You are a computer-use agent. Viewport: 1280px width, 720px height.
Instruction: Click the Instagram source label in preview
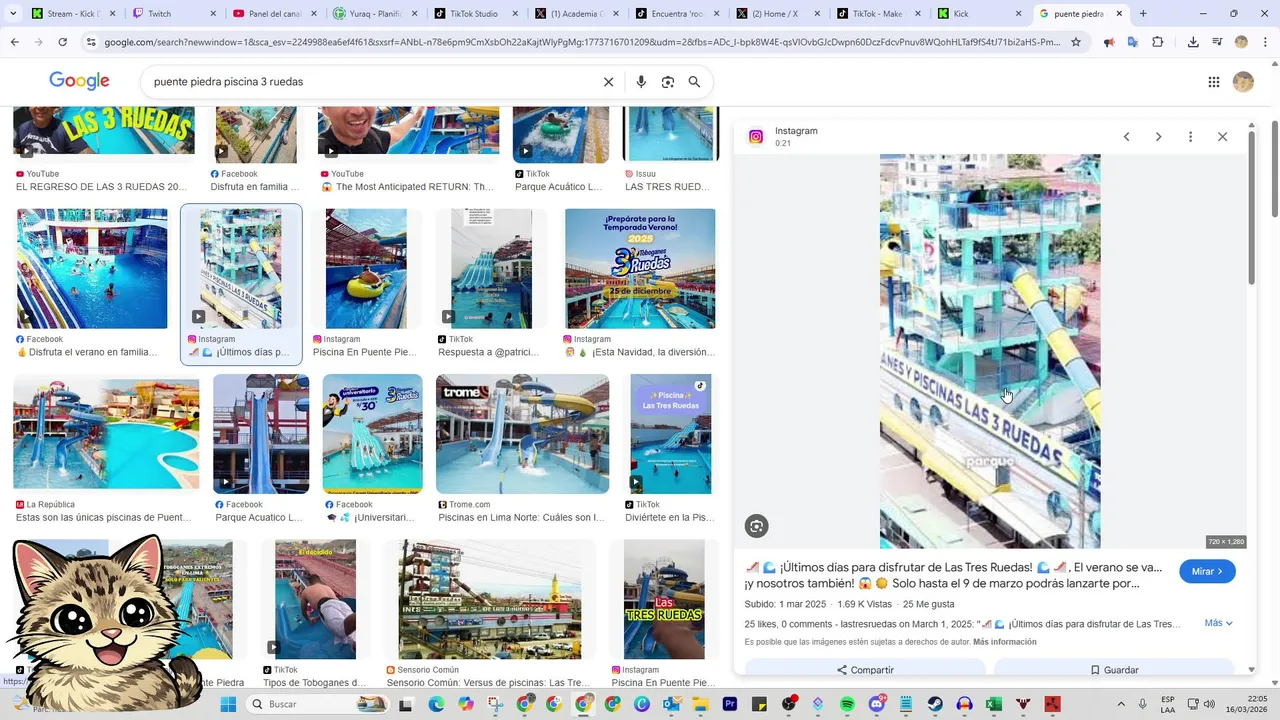click(x=796, y=131)
